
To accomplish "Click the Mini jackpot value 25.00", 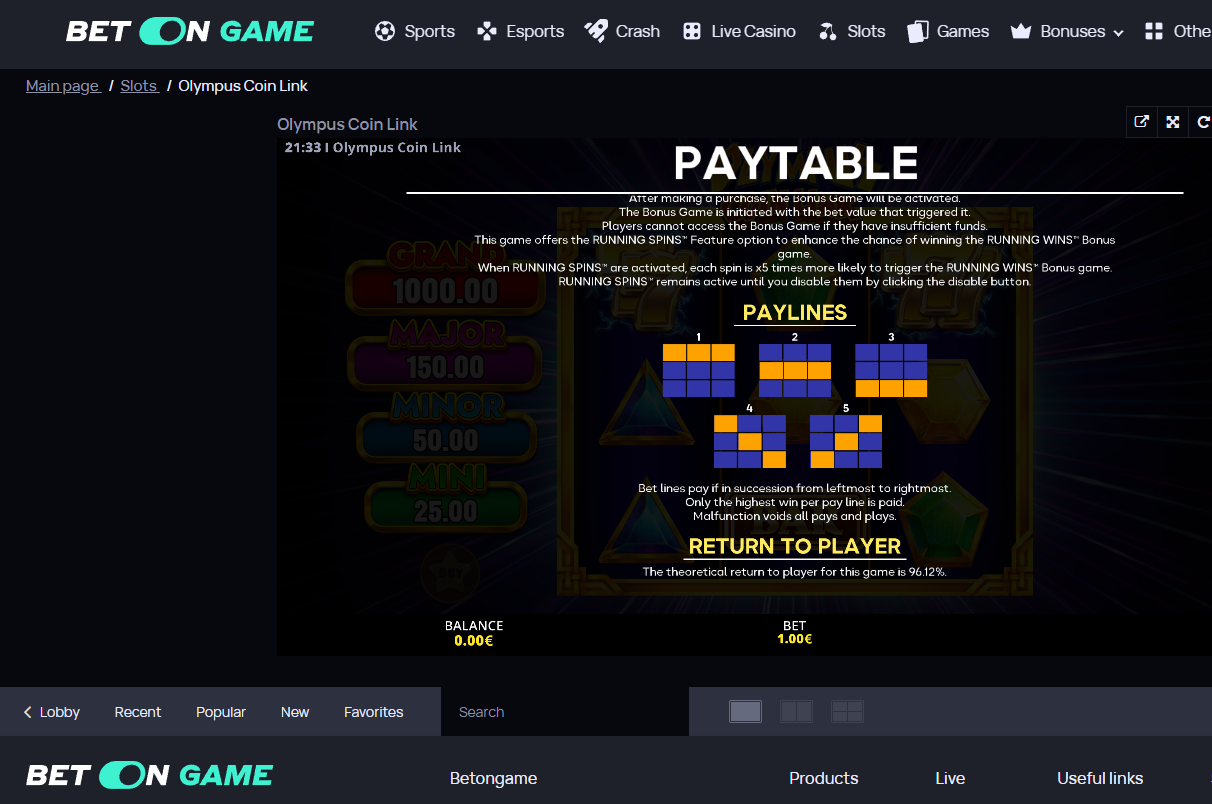I will pos(446,512).
